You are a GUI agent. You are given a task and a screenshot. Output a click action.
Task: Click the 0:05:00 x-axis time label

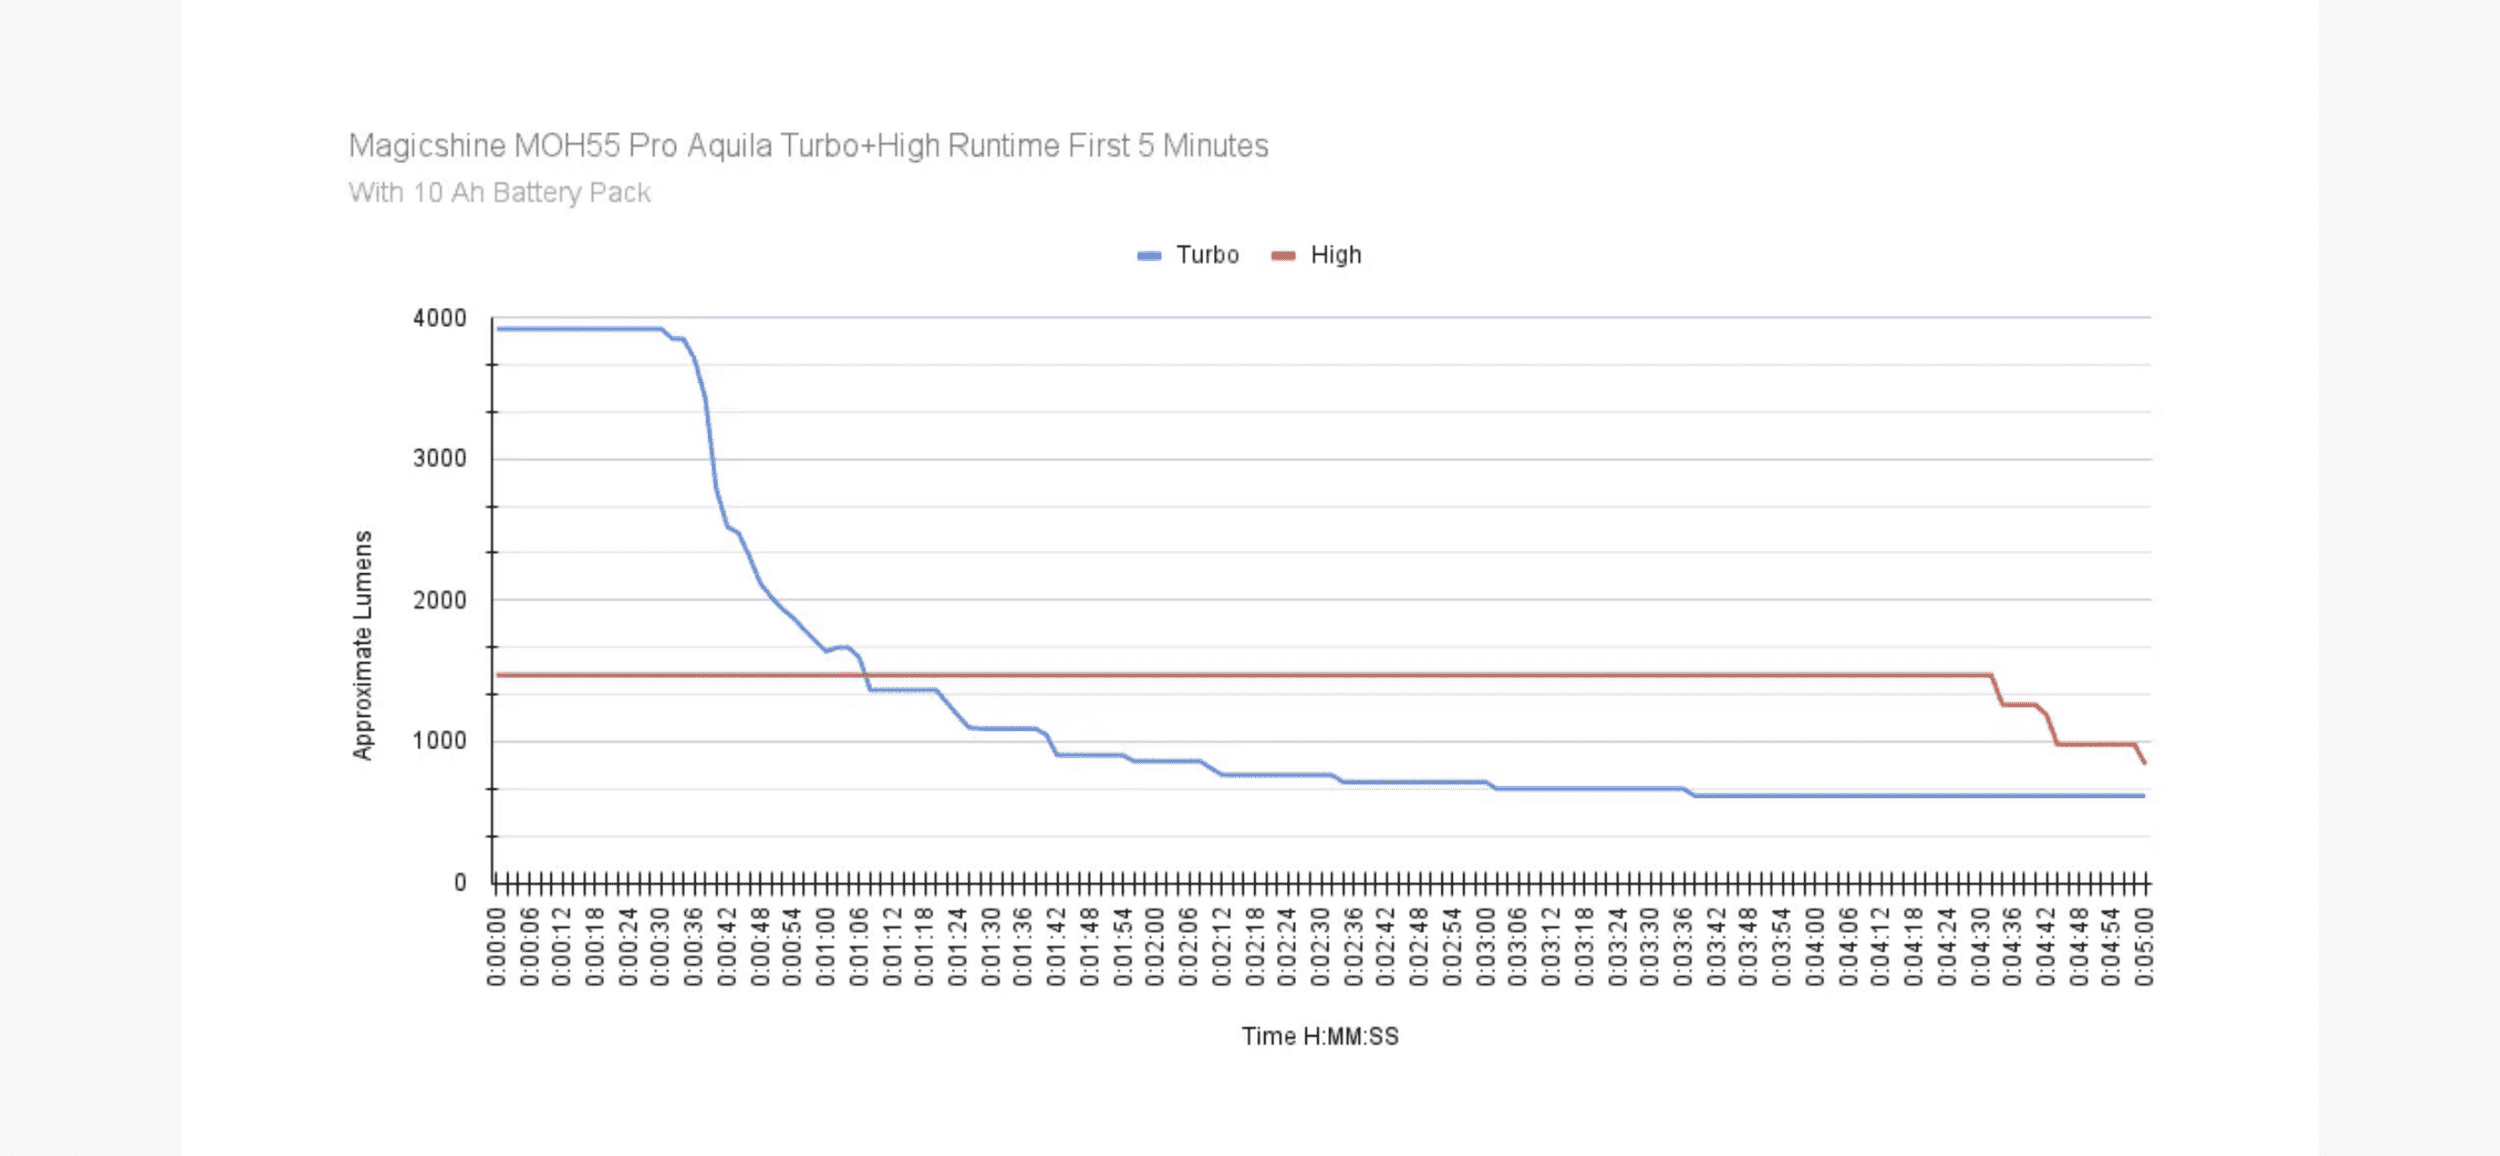tap(2144, 947)
